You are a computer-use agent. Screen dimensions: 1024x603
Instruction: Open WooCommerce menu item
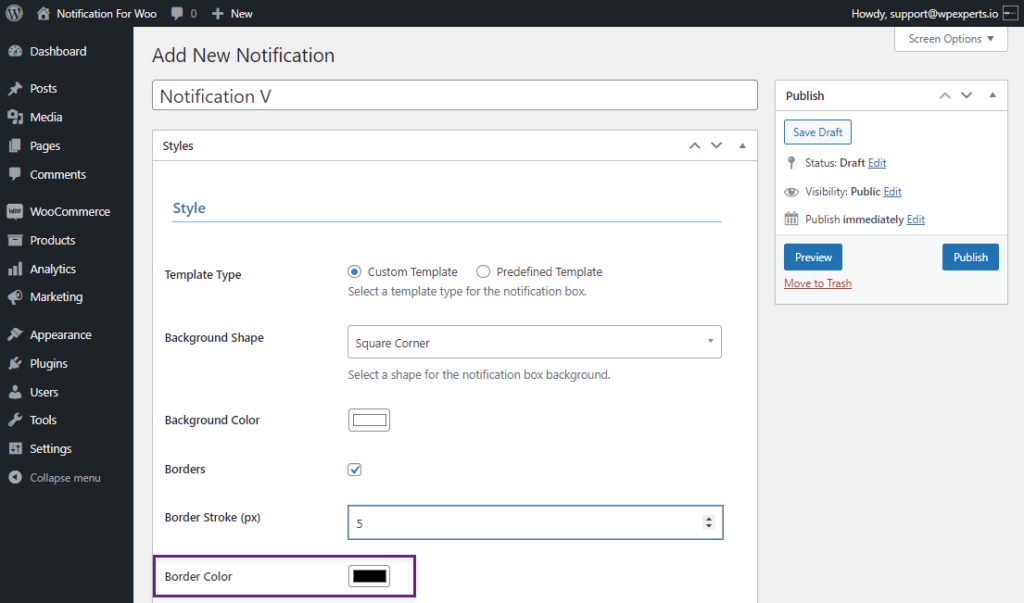[x=70, y=211]
